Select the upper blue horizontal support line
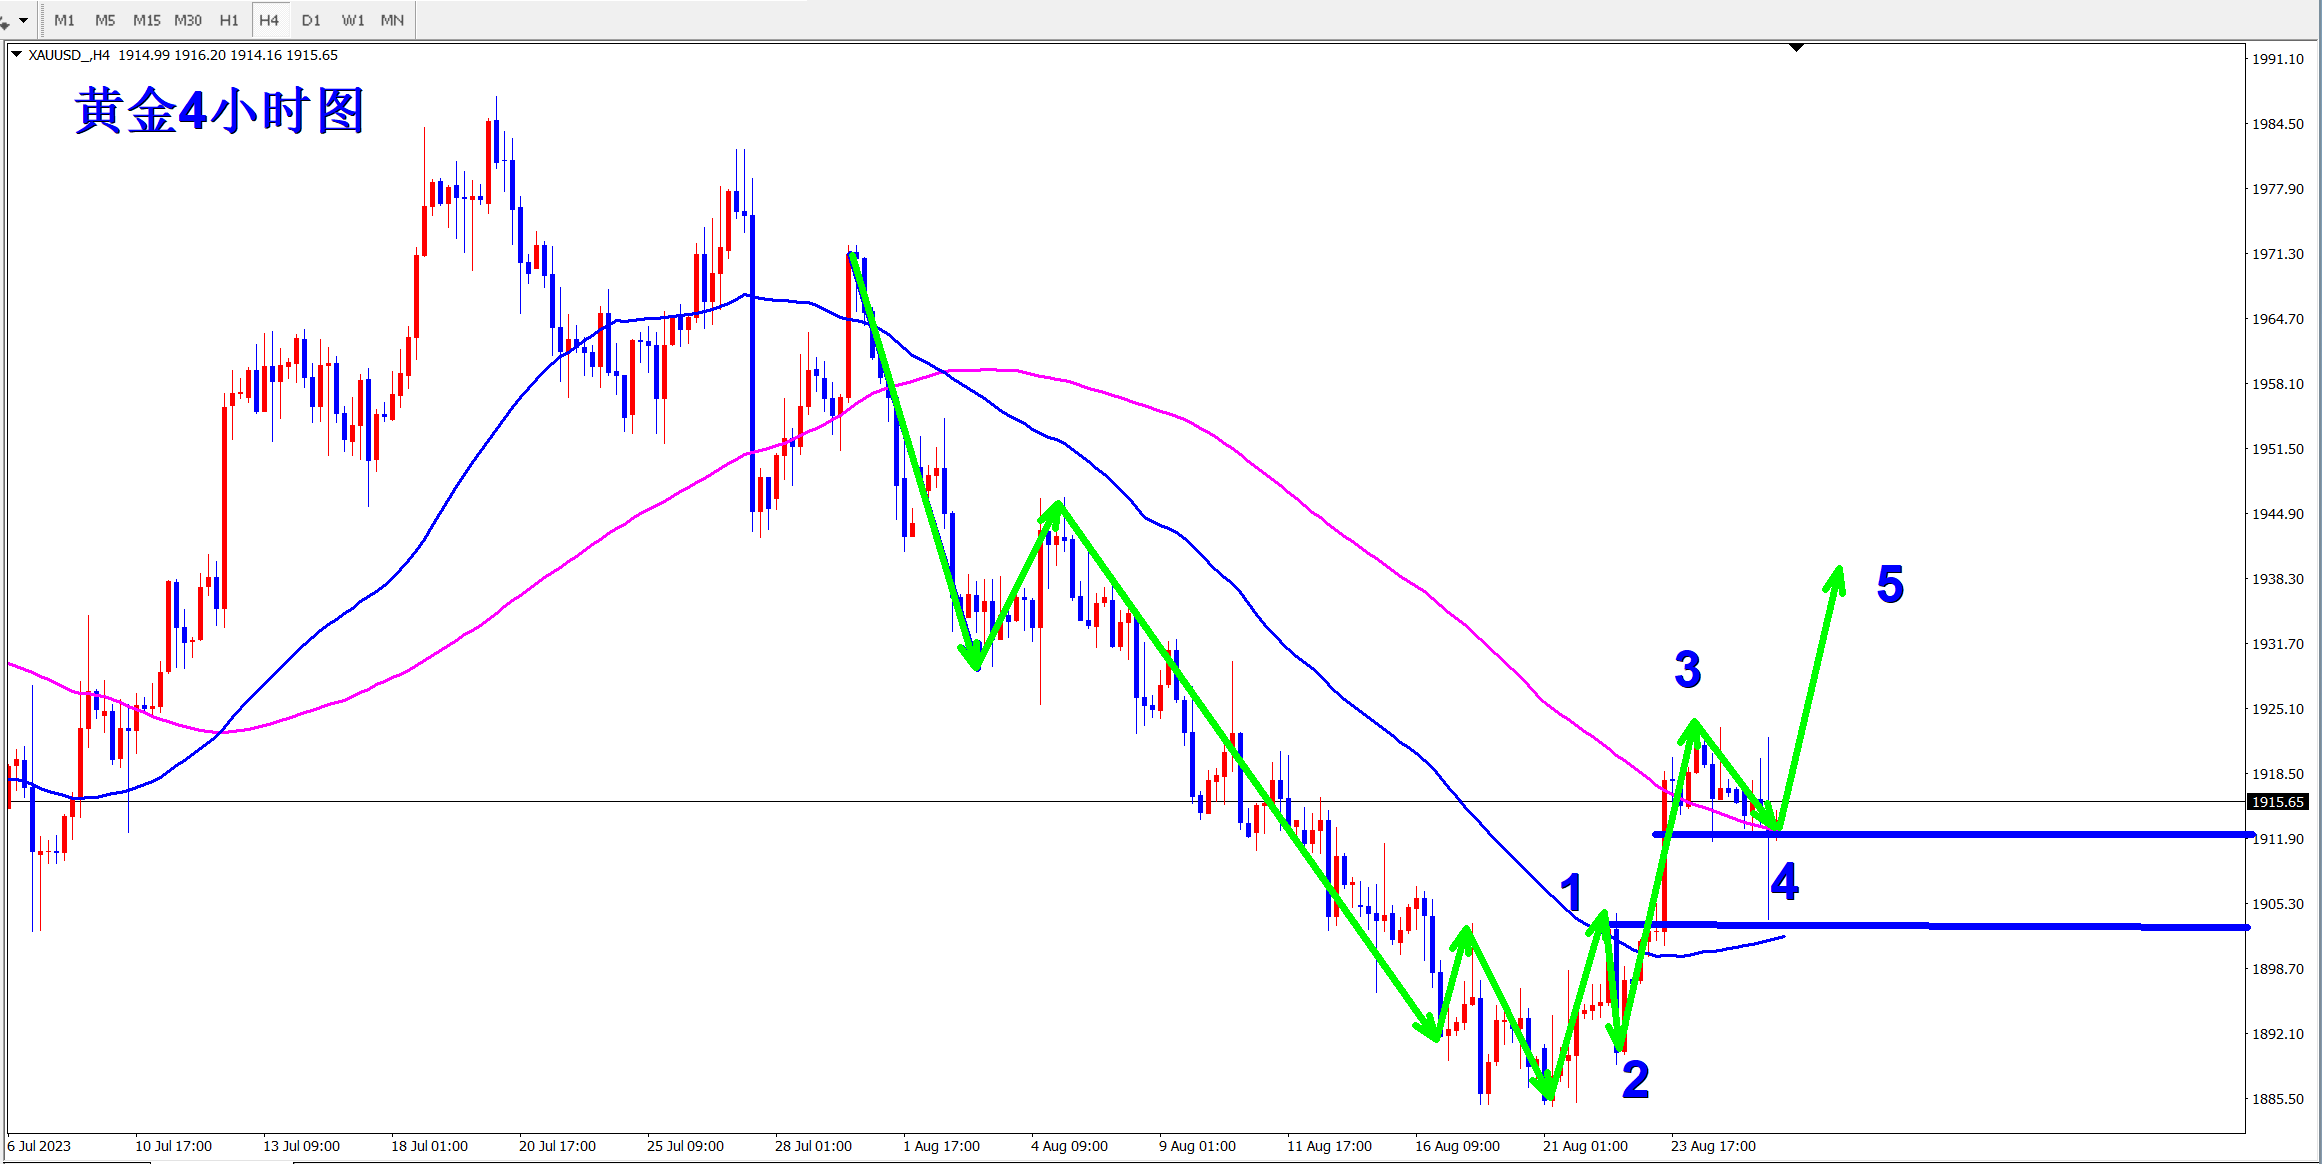 [2000, 834]
